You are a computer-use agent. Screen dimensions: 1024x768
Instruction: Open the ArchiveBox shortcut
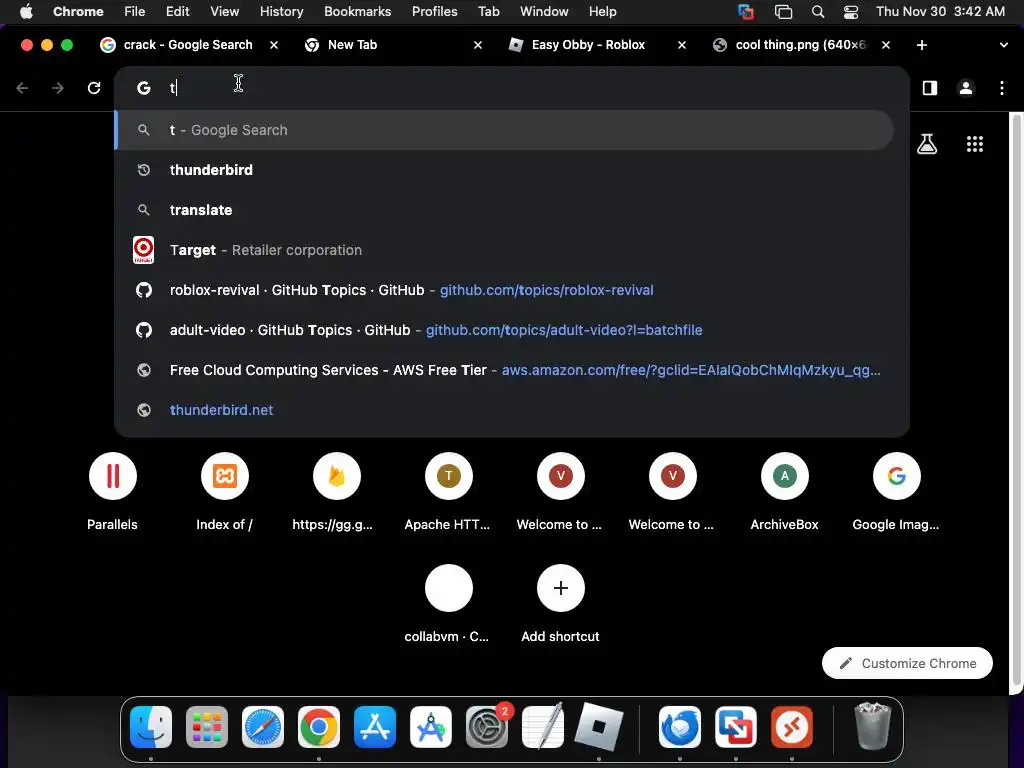coord(784,491)
